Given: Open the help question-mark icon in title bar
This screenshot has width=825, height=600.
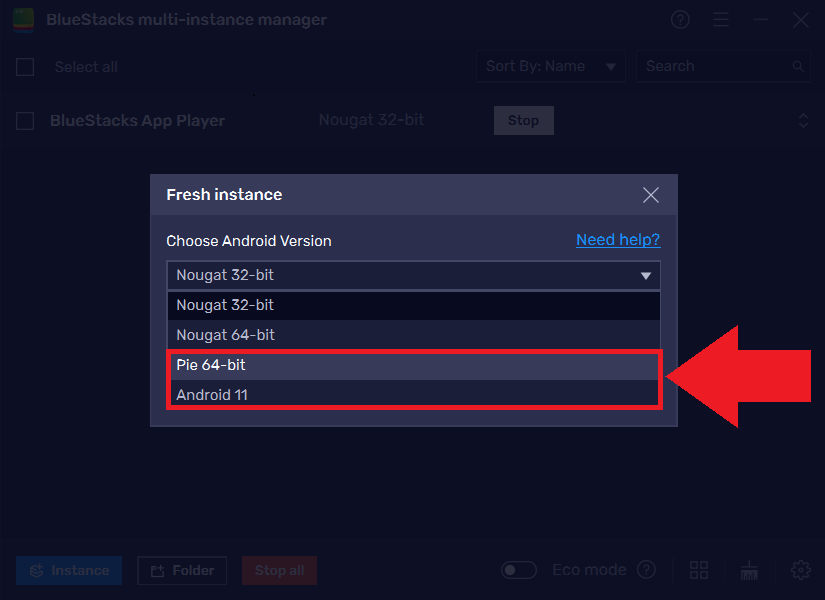Looking at the screenshot, I should pyautogui.click(x=680, y=20).
